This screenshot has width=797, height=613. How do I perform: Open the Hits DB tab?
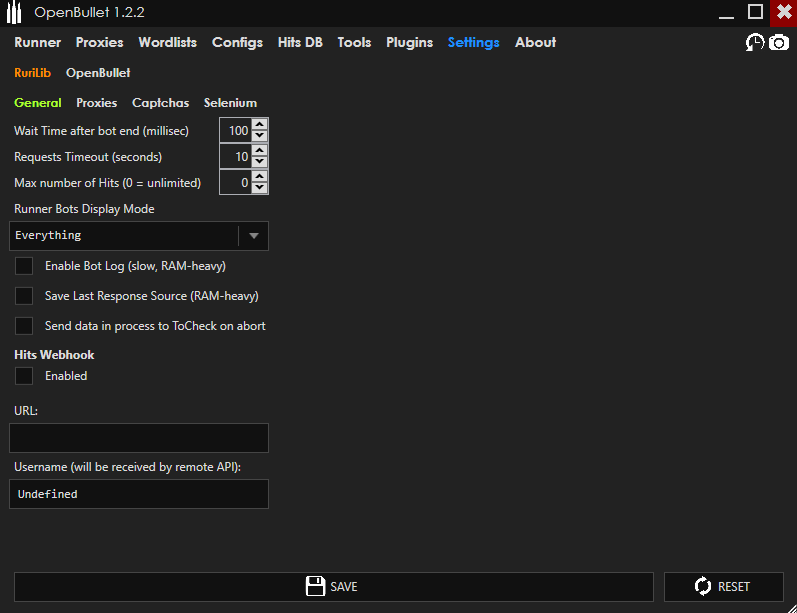click(x=300, y=42)
